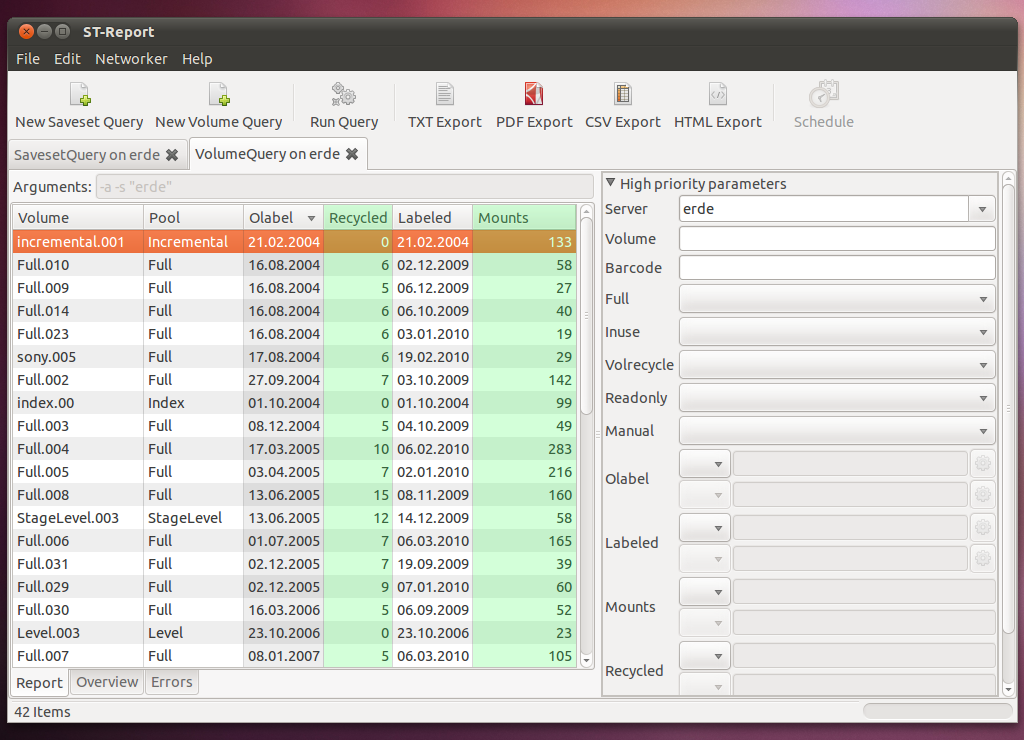
Task: Create a New Saveset Query
Action: (x=79, y=105)
